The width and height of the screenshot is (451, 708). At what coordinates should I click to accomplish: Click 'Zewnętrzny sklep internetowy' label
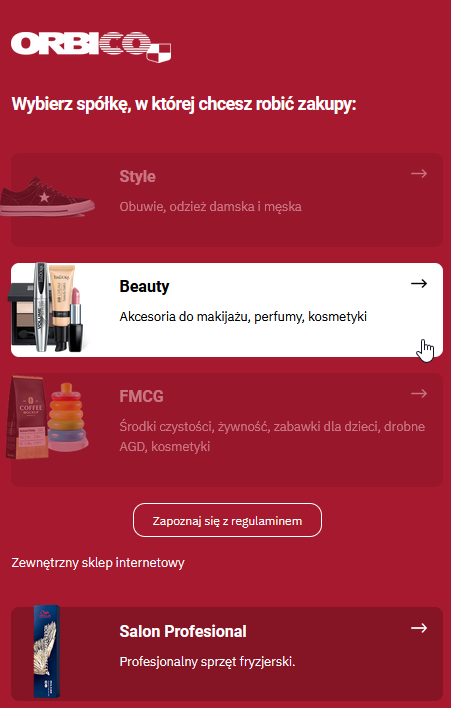[98, 563]
